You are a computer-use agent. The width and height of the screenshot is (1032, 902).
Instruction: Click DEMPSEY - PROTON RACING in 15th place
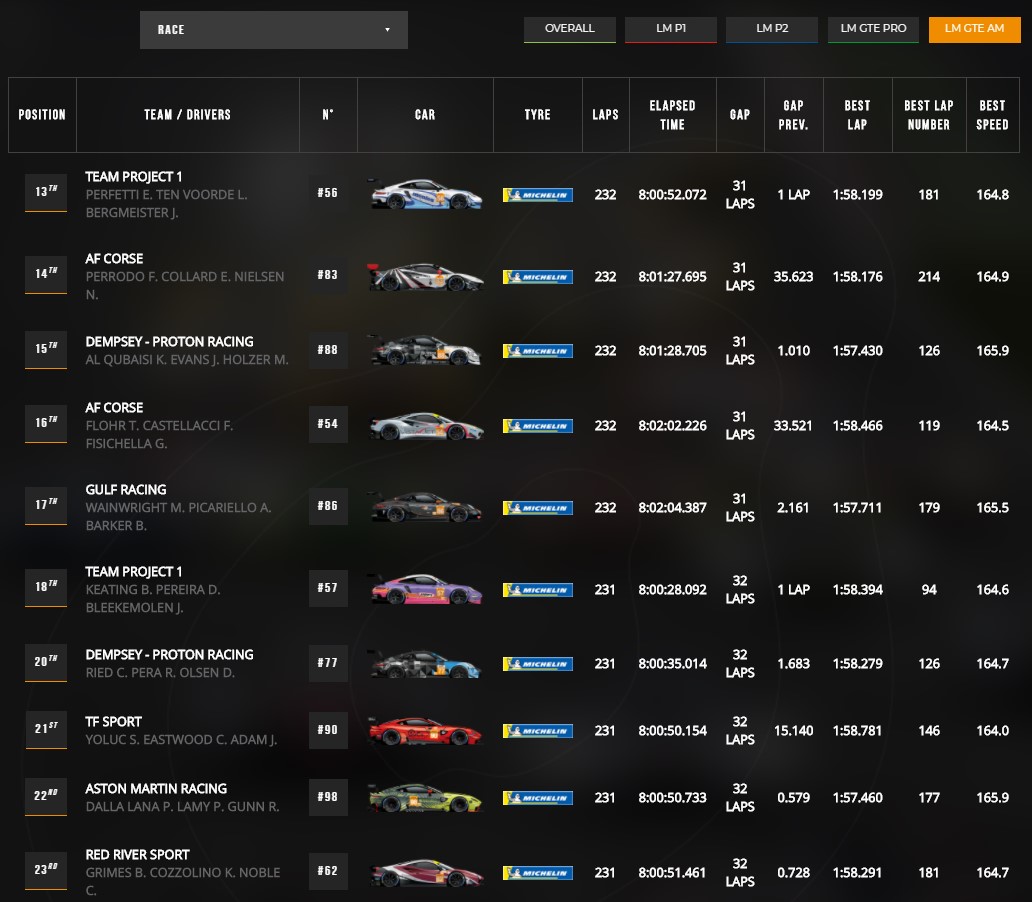169,342
